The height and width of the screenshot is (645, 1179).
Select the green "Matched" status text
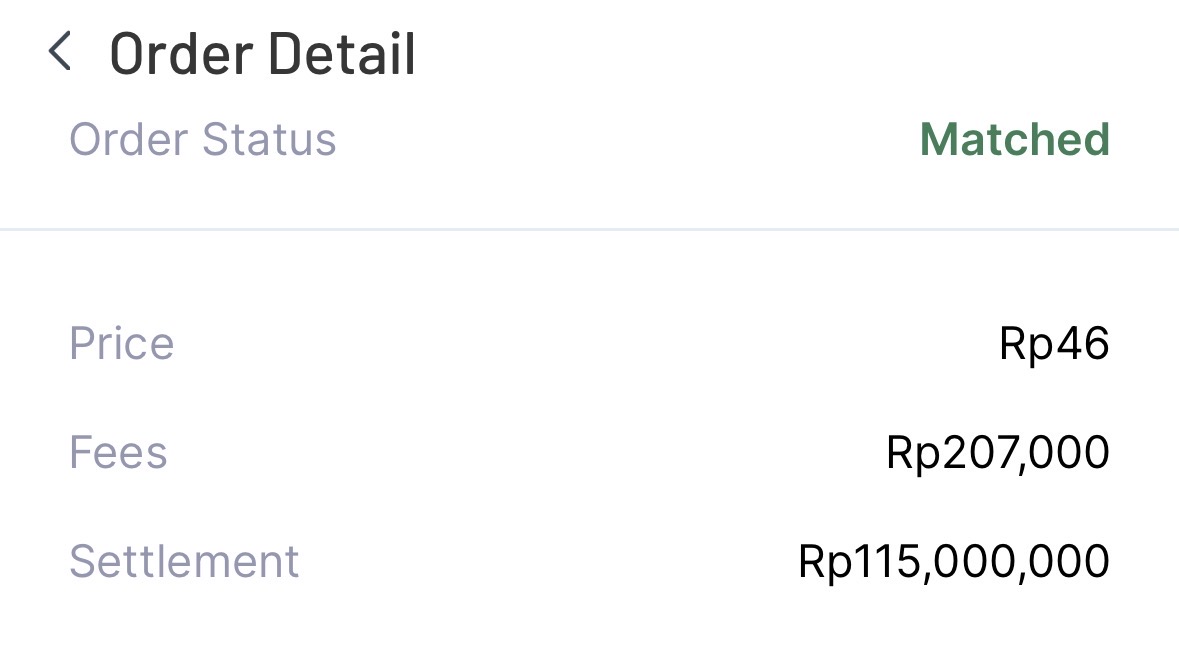click(1014, 139)
